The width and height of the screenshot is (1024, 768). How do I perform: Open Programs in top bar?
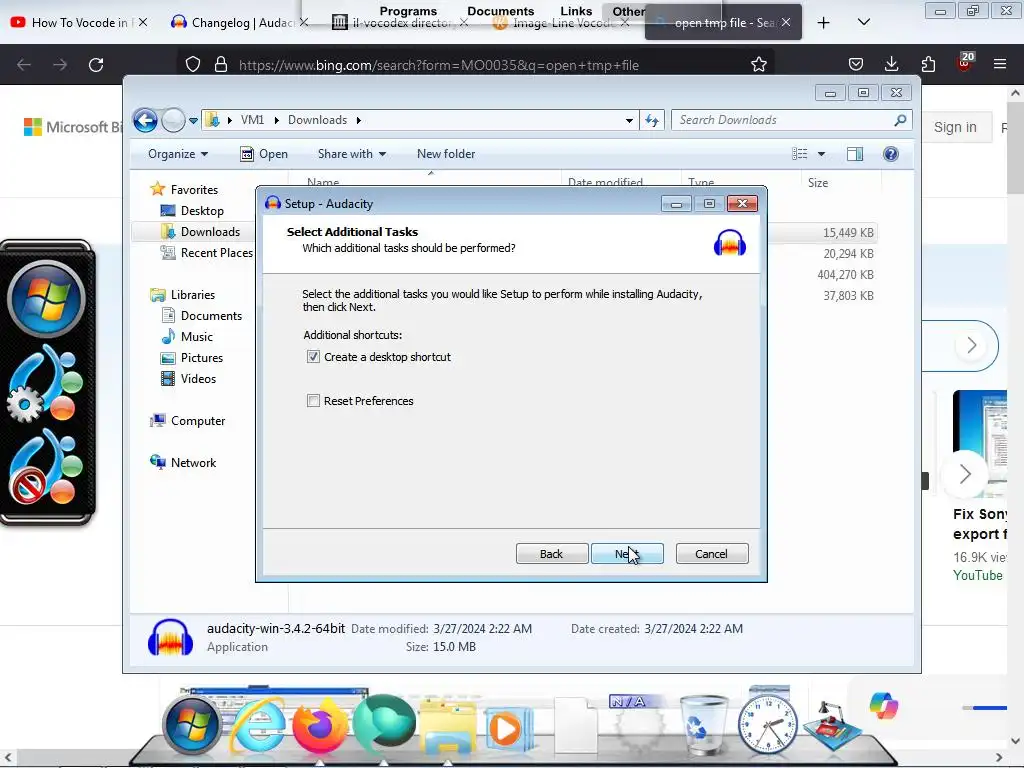coord(408,11)
